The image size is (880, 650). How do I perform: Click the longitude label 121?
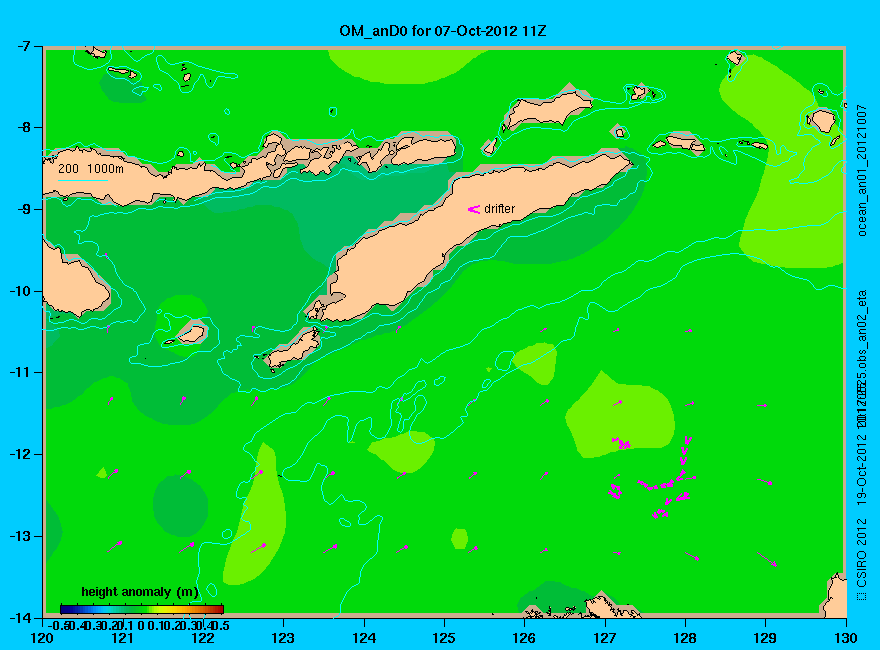(x=122, y=638)
